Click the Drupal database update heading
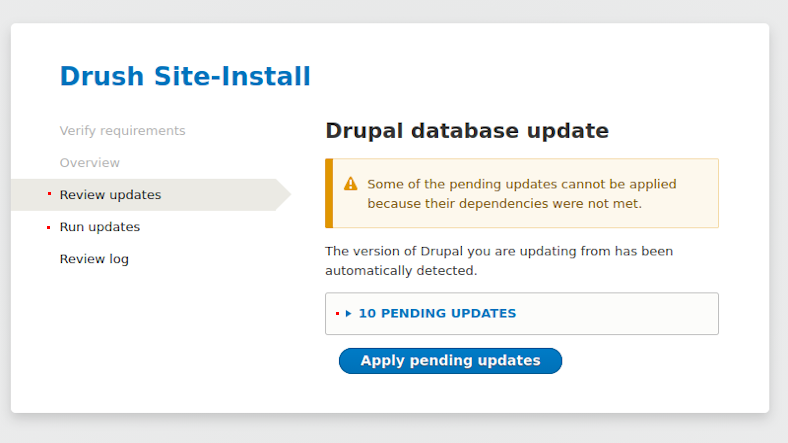This screenshot has width=788, height=443. point(467,131)
